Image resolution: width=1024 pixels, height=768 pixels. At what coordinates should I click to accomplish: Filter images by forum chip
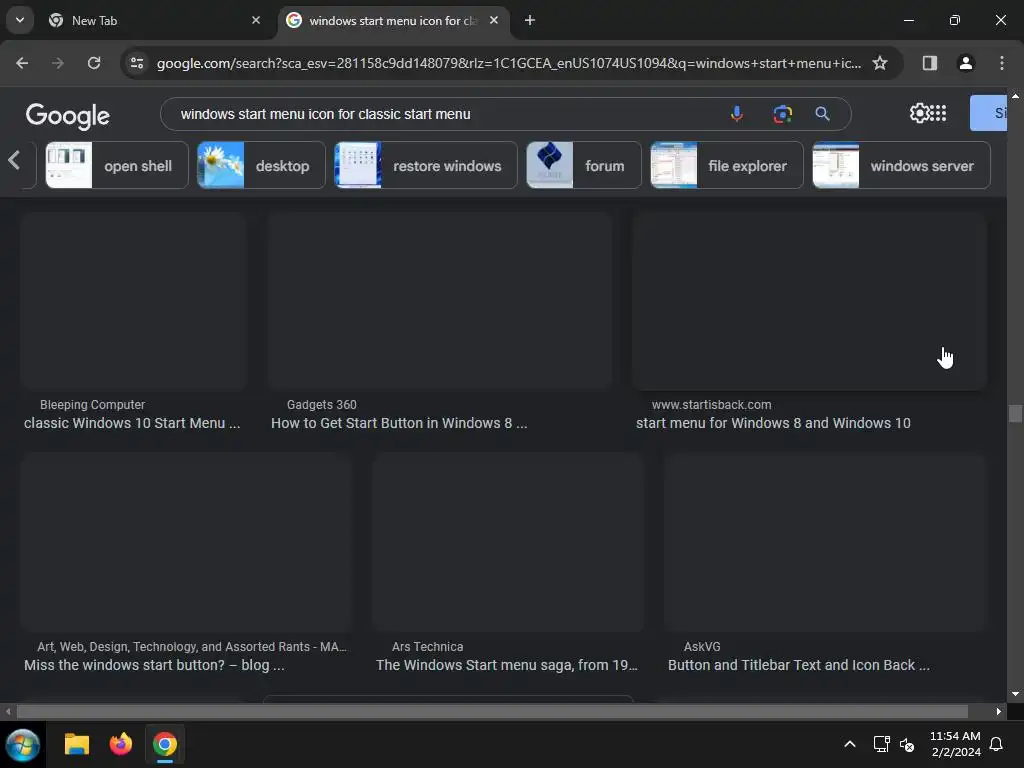pos(584,165)
